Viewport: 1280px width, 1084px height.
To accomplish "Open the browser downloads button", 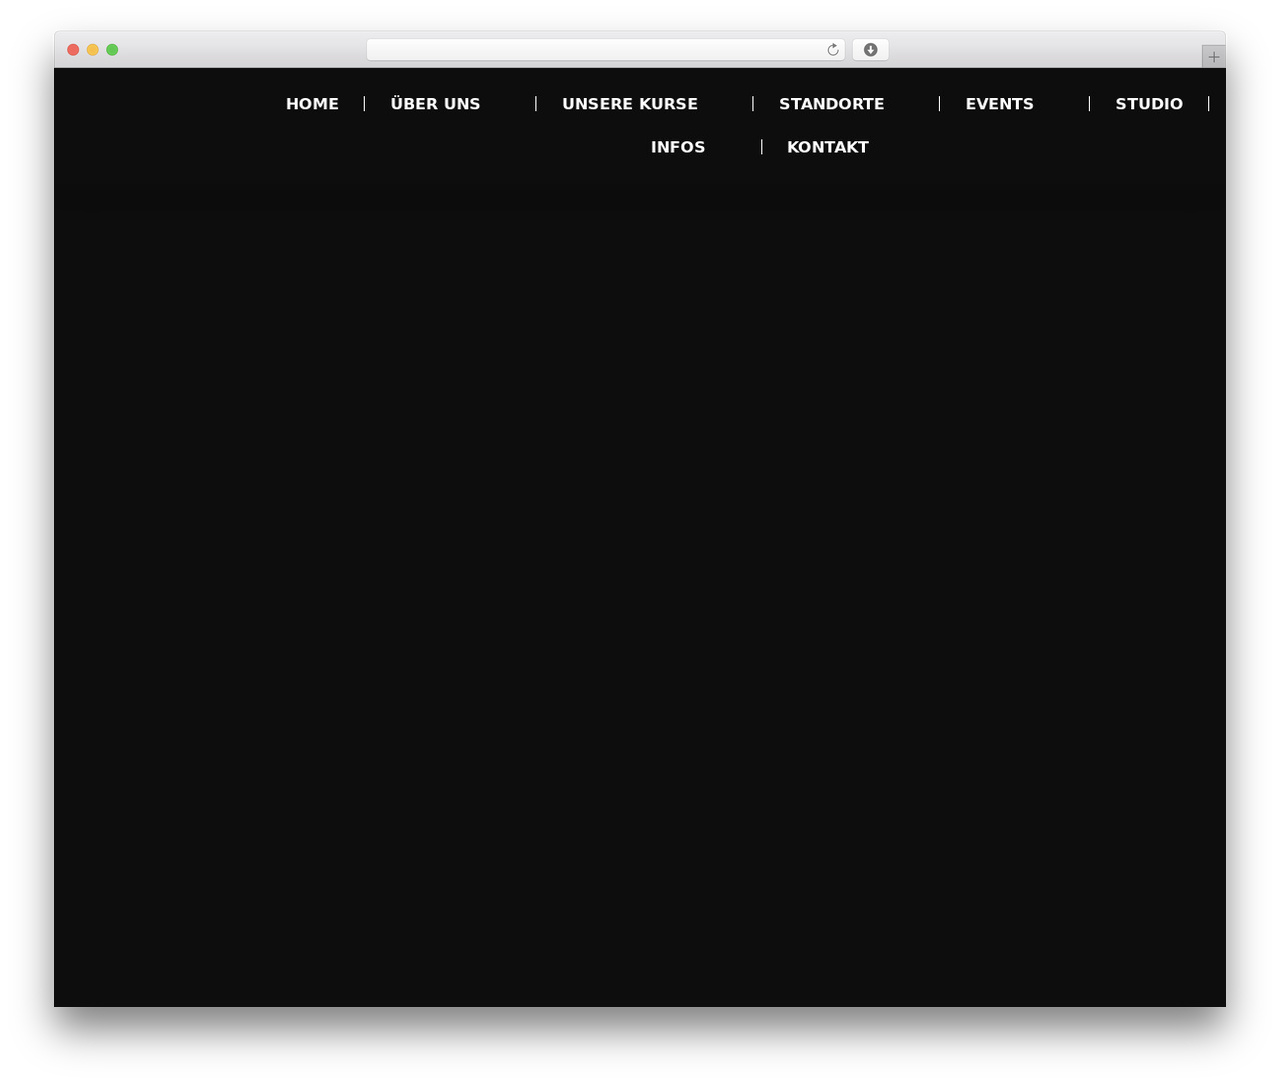I will pyautogui.click(x=870, y=50).
